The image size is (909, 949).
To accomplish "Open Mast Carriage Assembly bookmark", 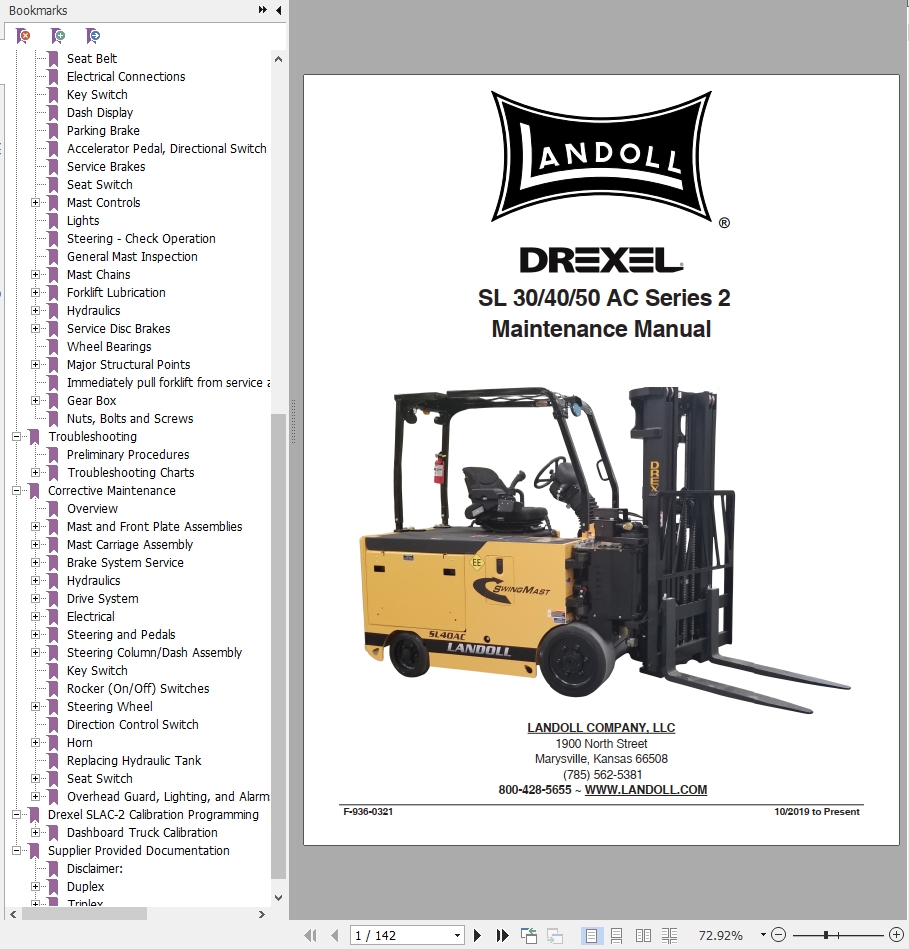I will click(x=130, y=545).
